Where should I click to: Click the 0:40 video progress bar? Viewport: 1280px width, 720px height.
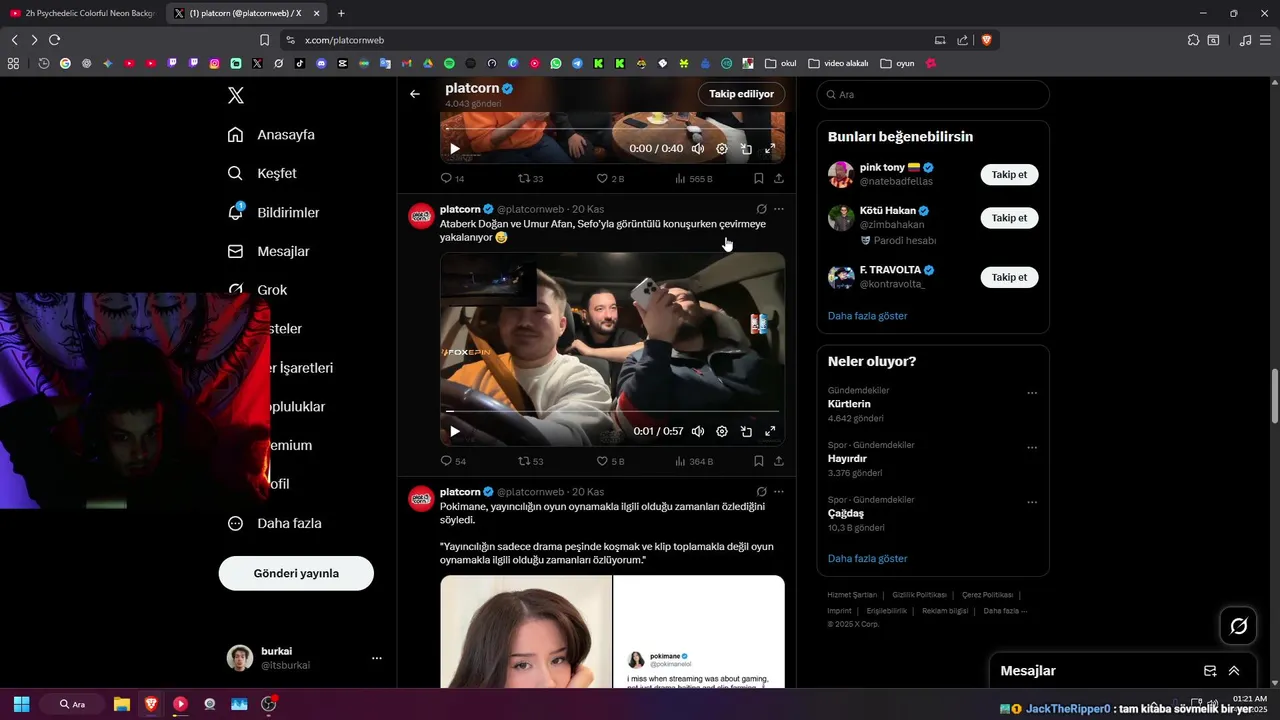pos(612,129)
